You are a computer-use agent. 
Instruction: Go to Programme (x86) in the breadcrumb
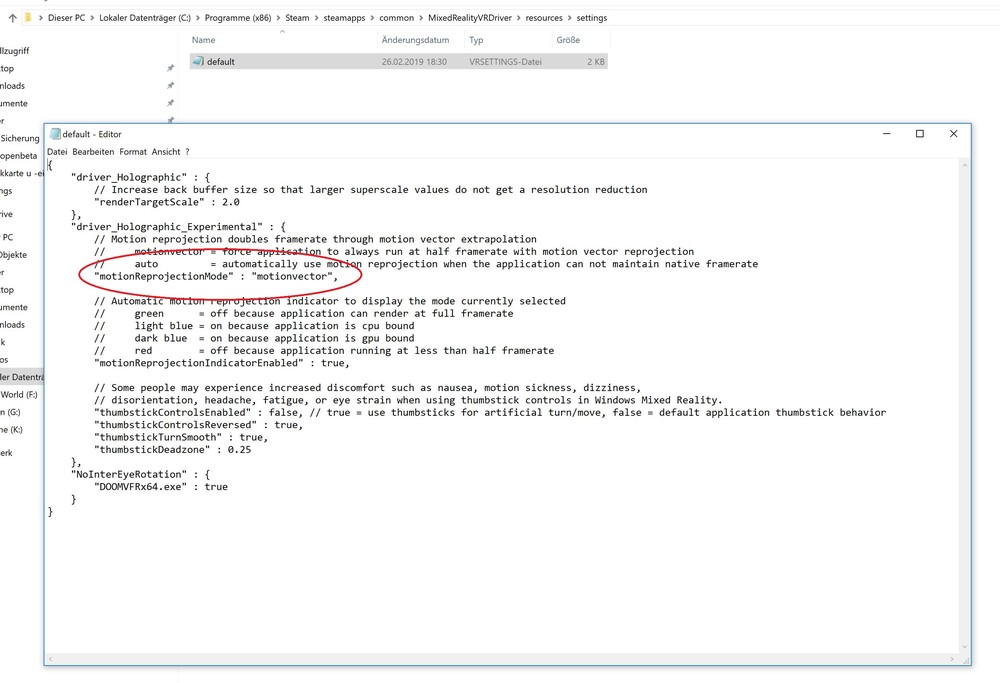(x=238, y=18)
